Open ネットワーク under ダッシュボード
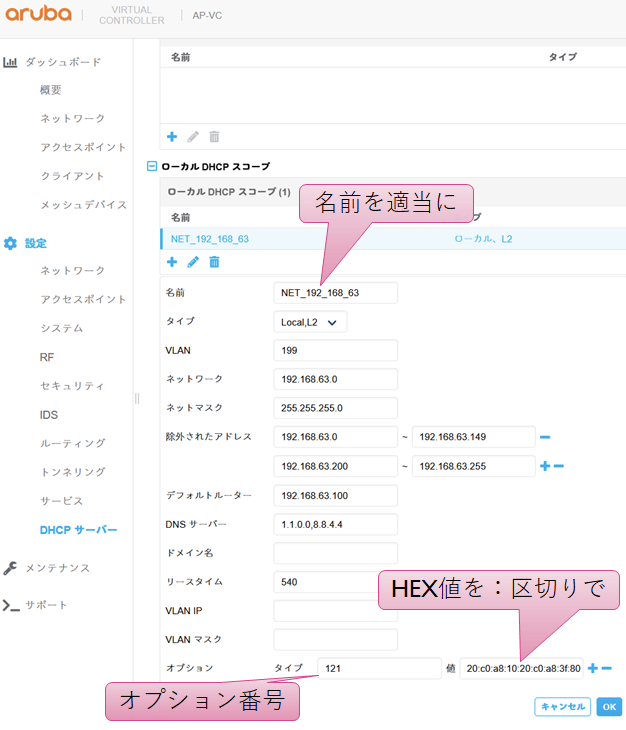 [x=73, y=118]
